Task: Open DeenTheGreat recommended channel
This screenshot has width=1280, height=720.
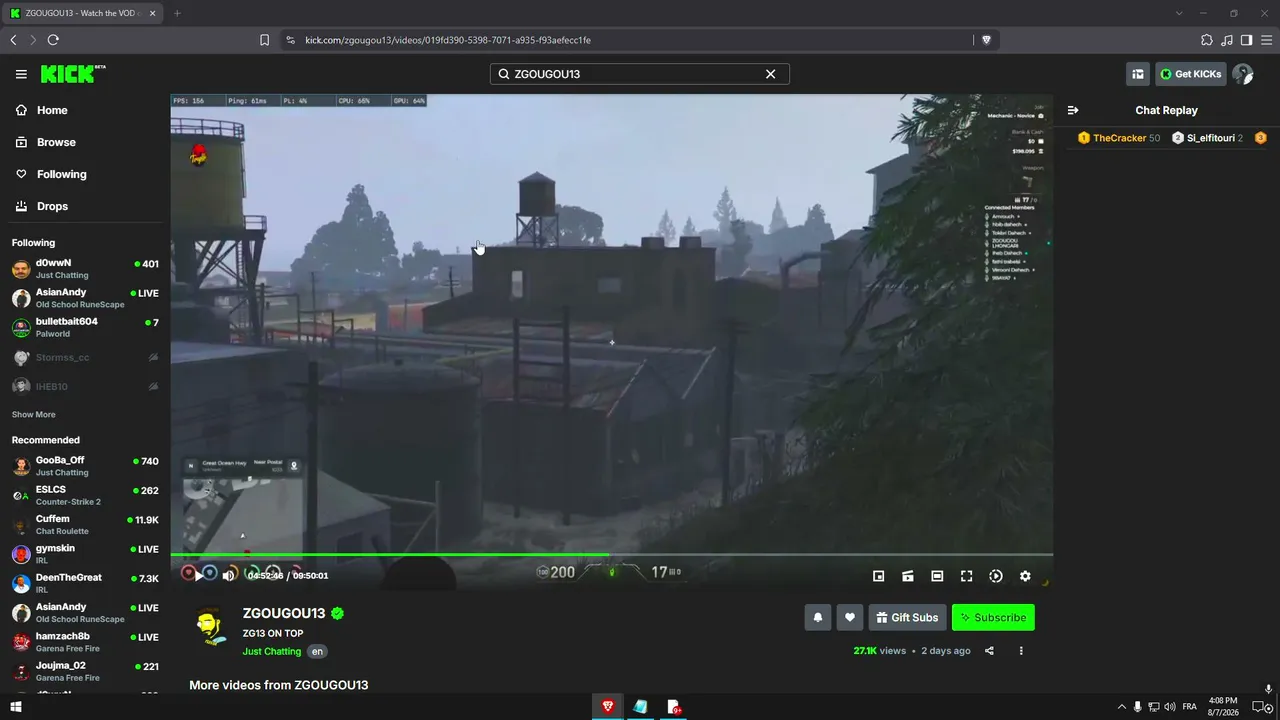Action: tap(85, 583)
